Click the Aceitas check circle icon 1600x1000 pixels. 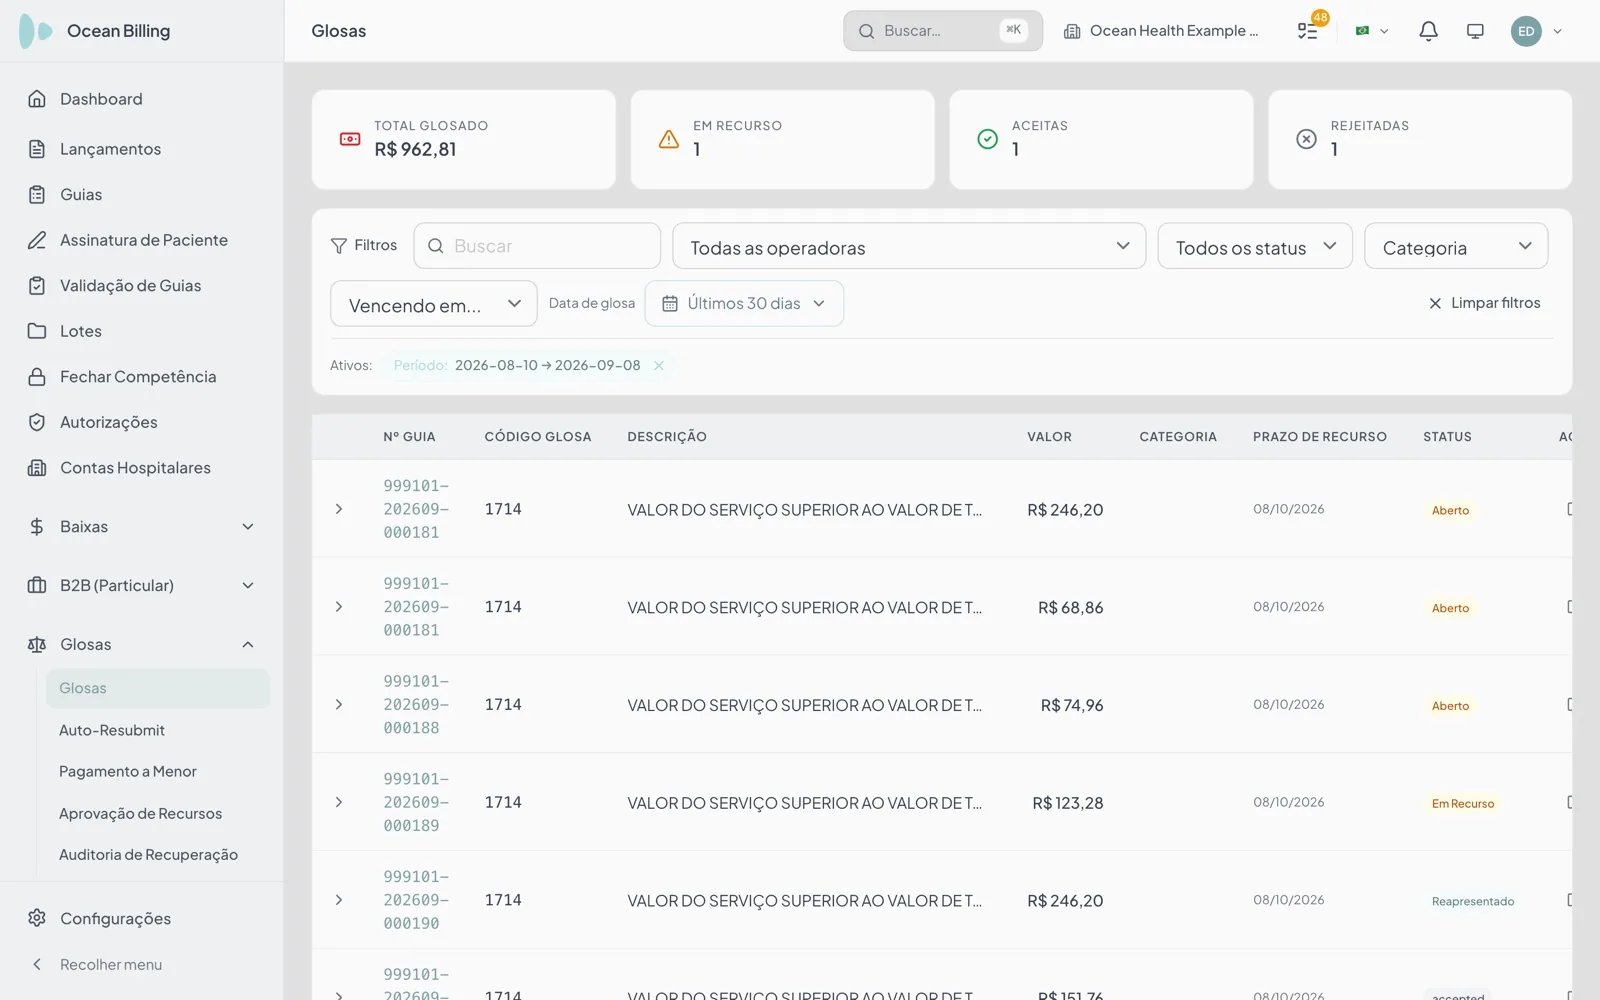click(x=987, y=139)
